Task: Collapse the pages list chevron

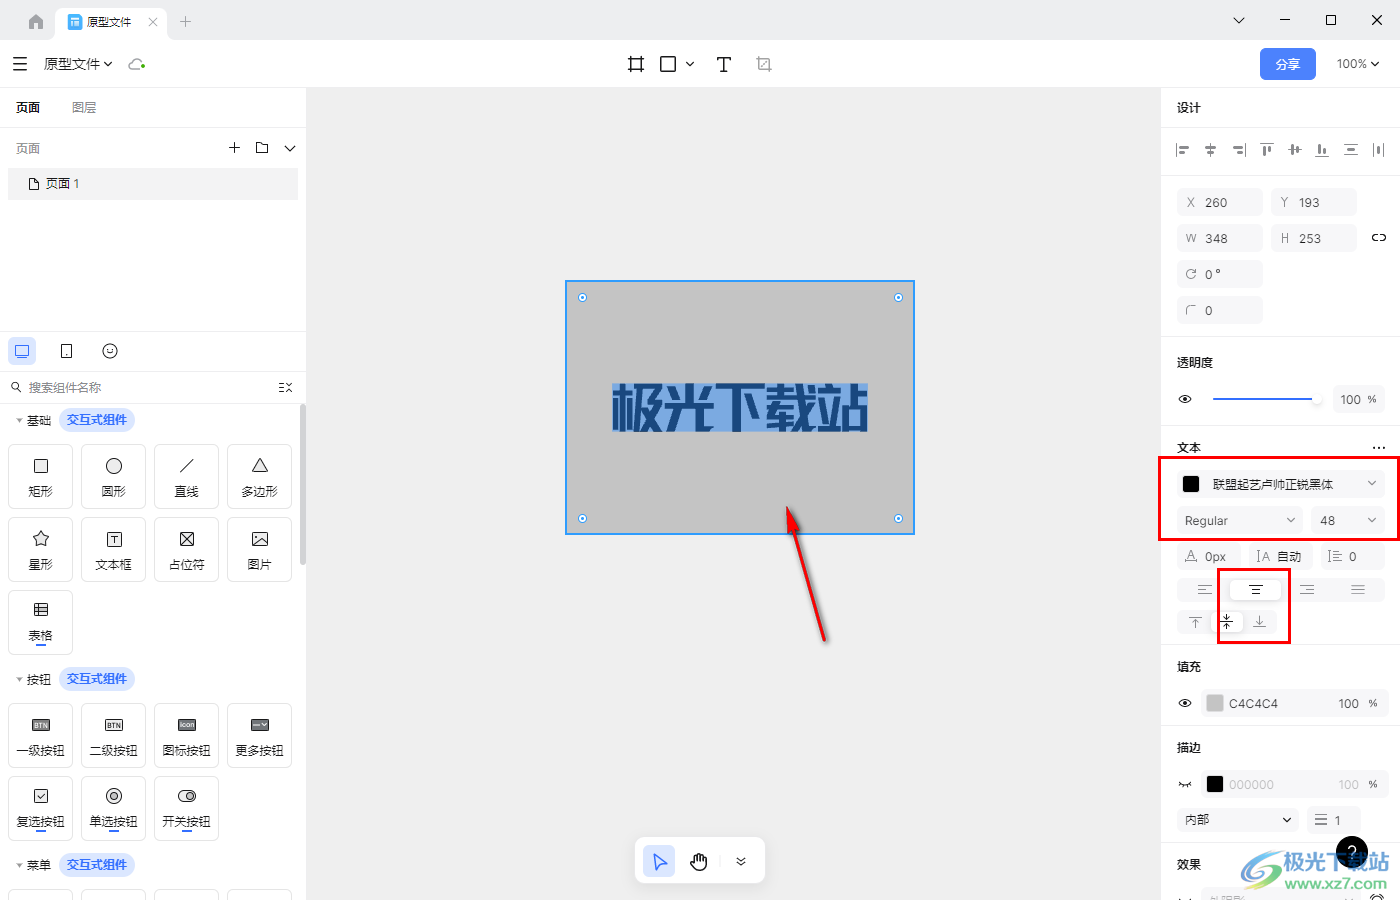Action: pyautogui.click(x=290, y=148)
